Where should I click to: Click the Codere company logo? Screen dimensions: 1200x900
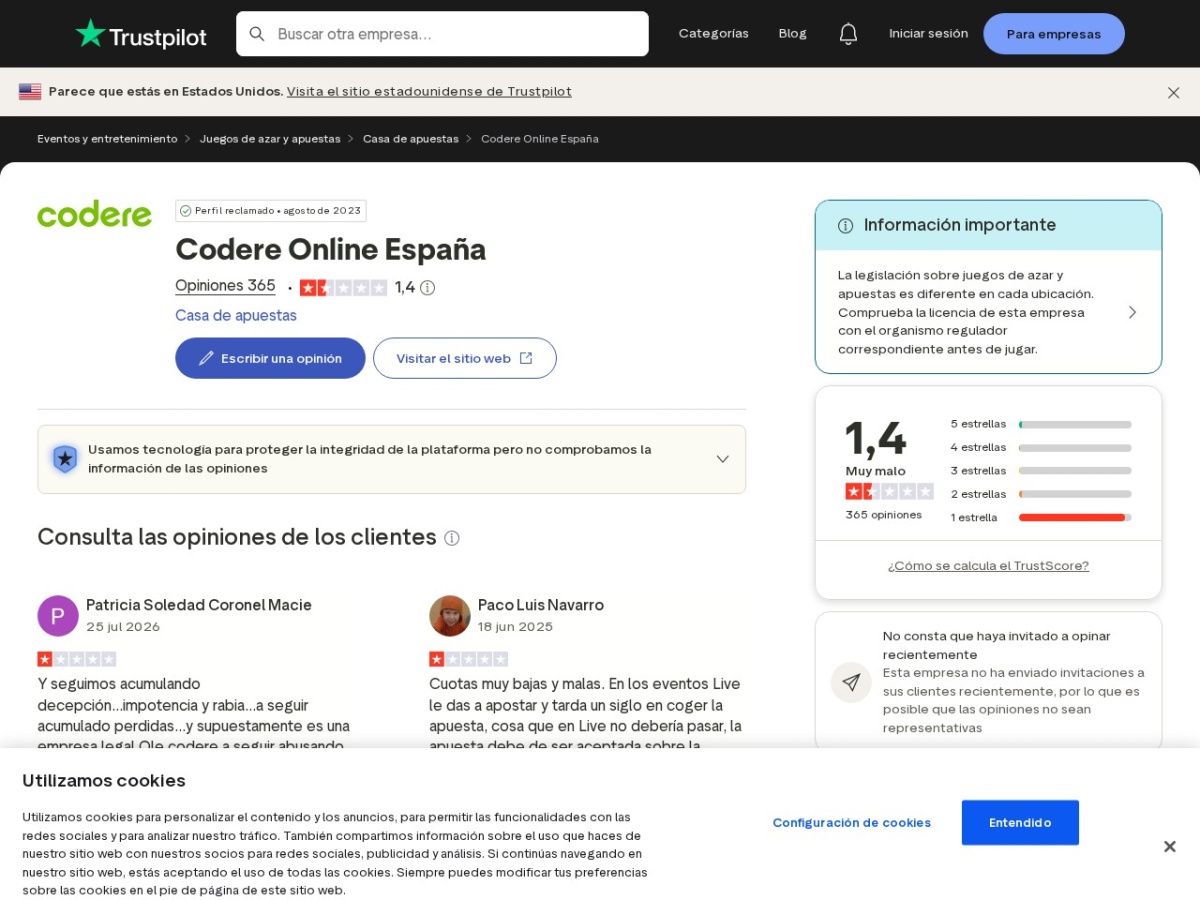coord(94,214)
